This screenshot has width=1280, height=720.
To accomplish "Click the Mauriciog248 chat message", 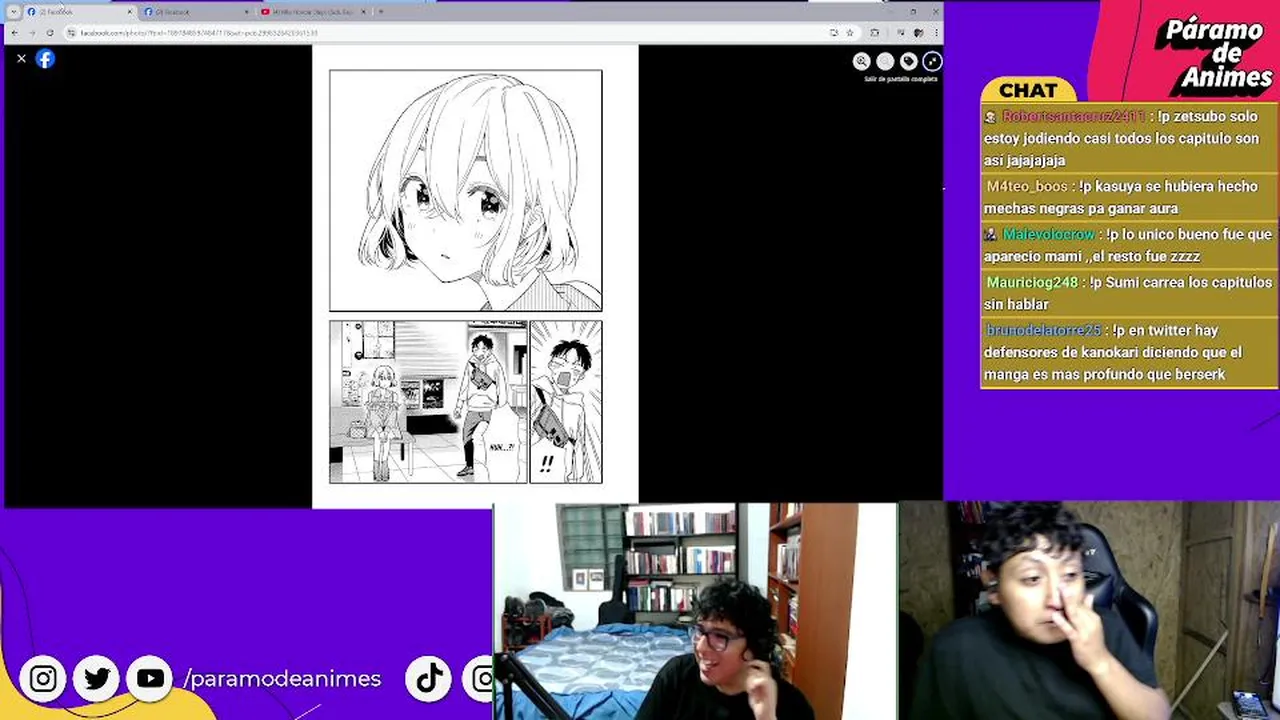I will point(1129,293).
